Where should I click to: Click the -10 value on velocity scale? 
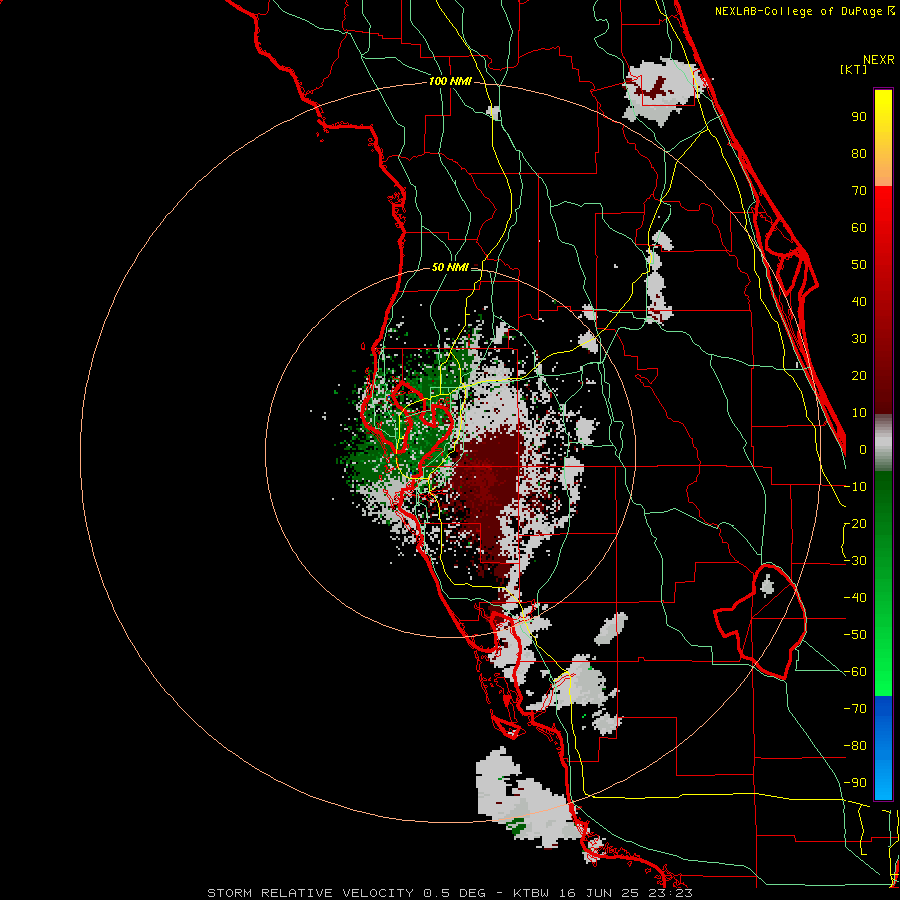(x=855, y=487)
